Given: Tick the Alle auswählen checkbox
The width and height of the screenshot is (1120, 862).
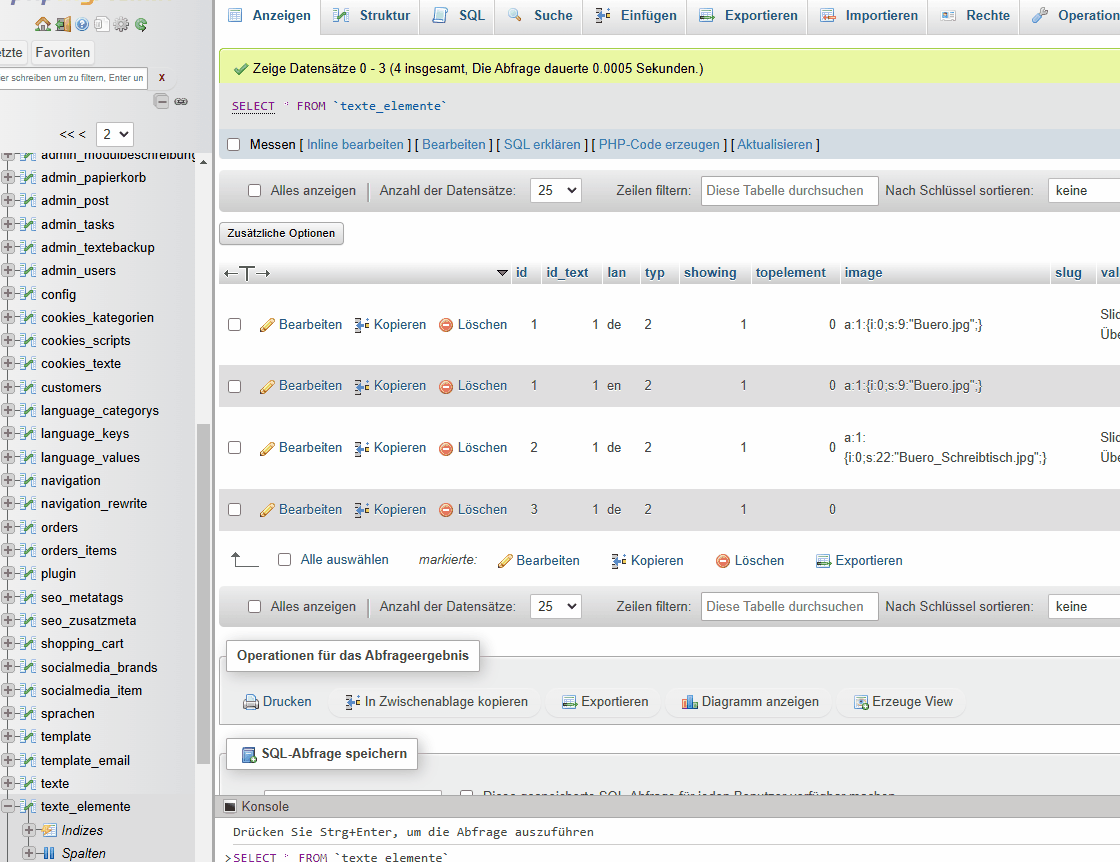Looking at the screenshot, I should [284, 560].
